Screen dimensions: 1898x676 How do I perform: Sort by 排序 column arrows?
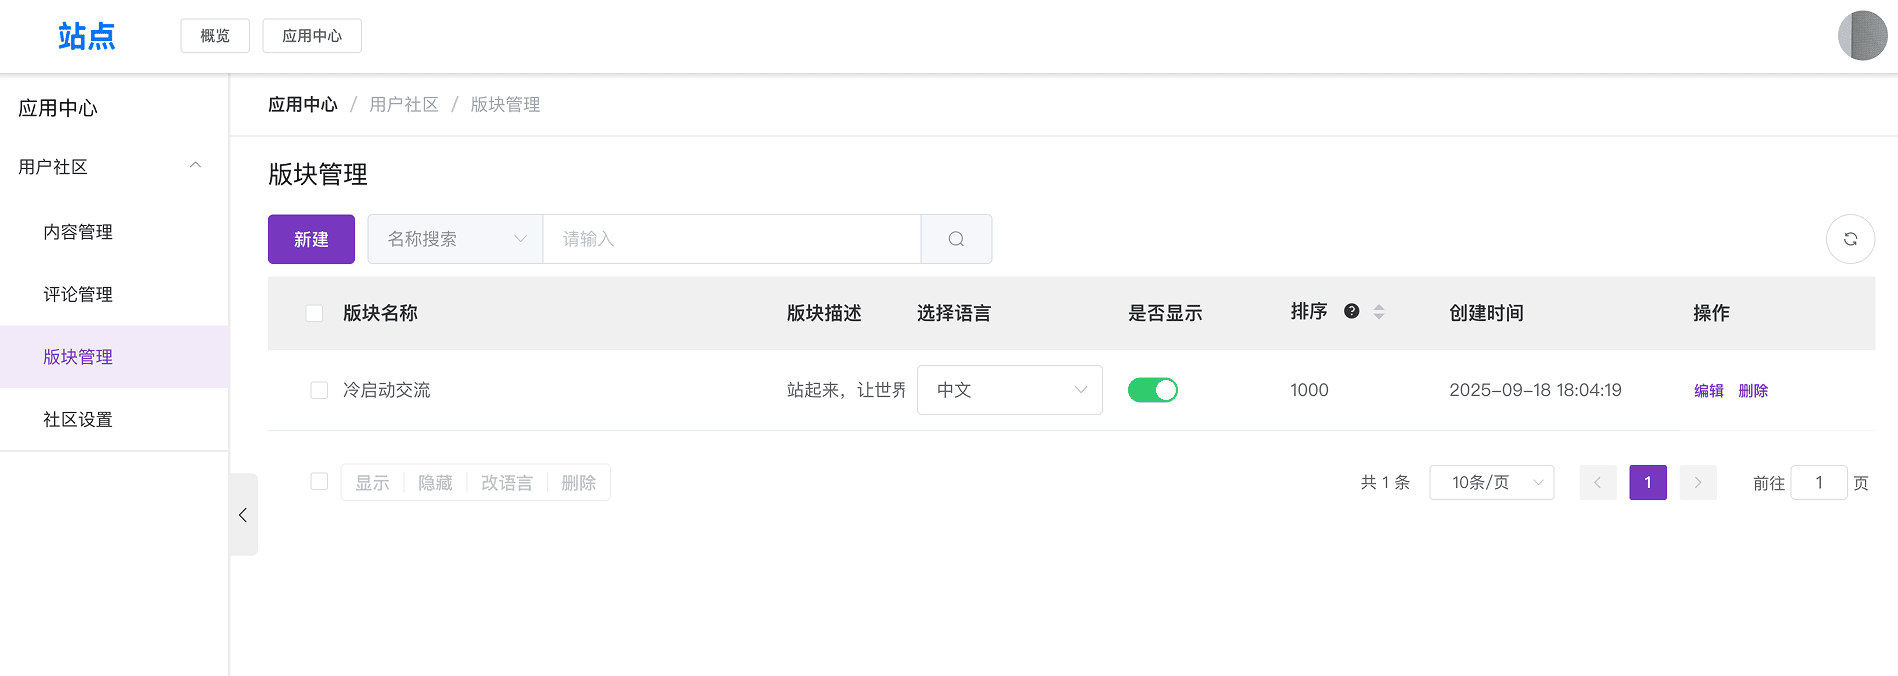coord(1379,312)
